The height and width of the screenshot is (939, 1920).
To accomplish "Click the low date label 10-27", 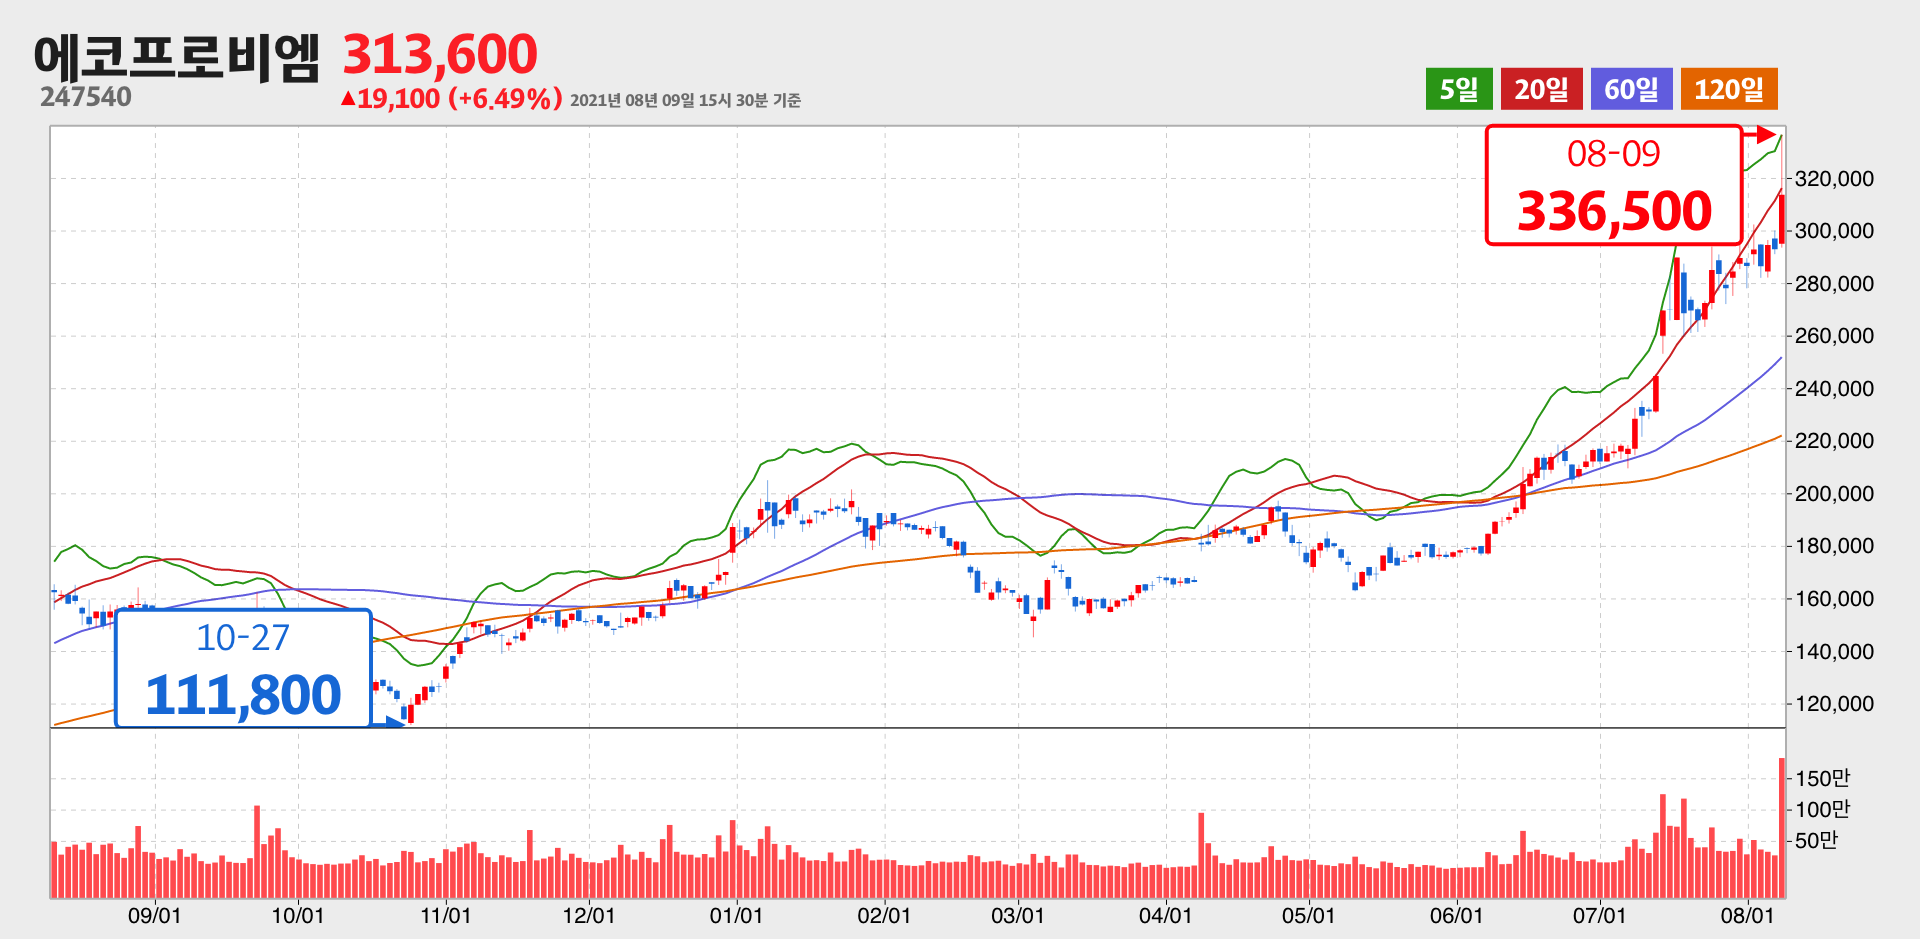I will pyautogui.click(x=243, y=638).
